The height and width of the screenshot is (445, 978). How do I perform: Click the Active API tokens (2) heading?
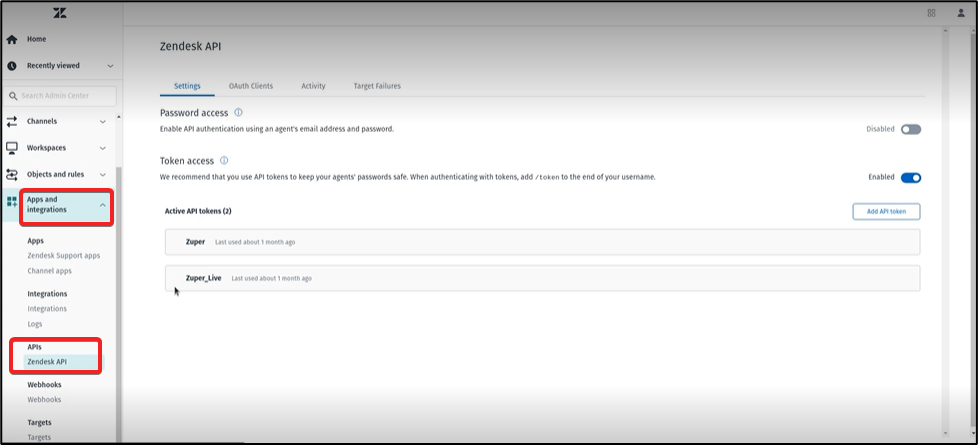(198, 212)
